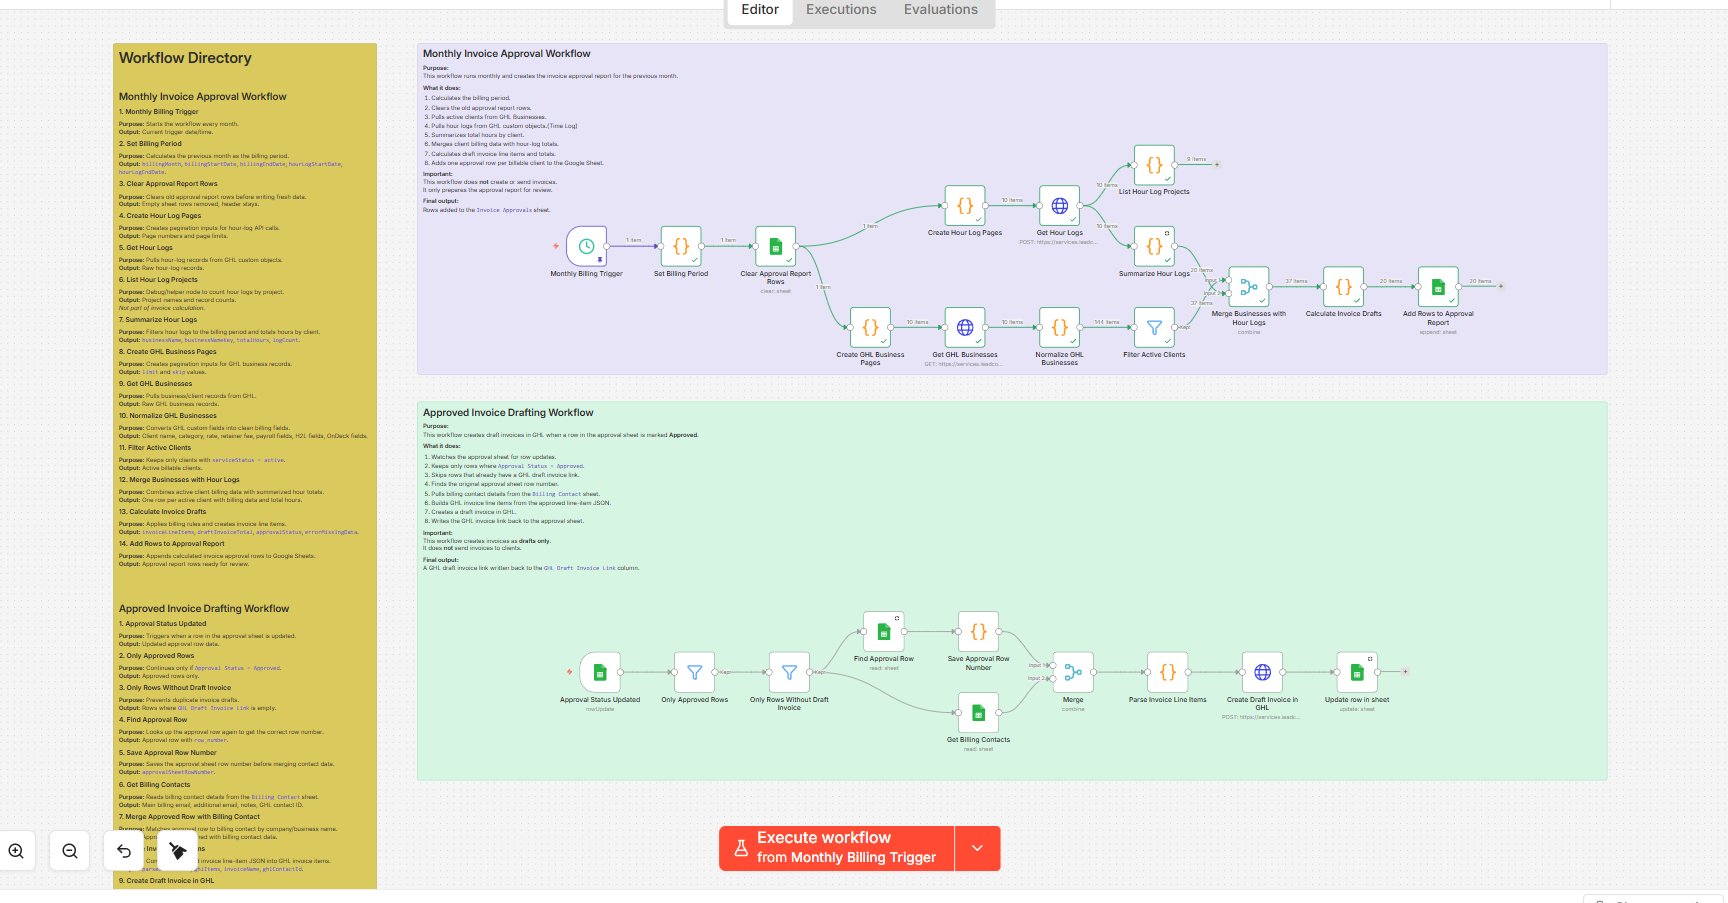Select the Save Approval Row Number node

click(x=979, y=631)
